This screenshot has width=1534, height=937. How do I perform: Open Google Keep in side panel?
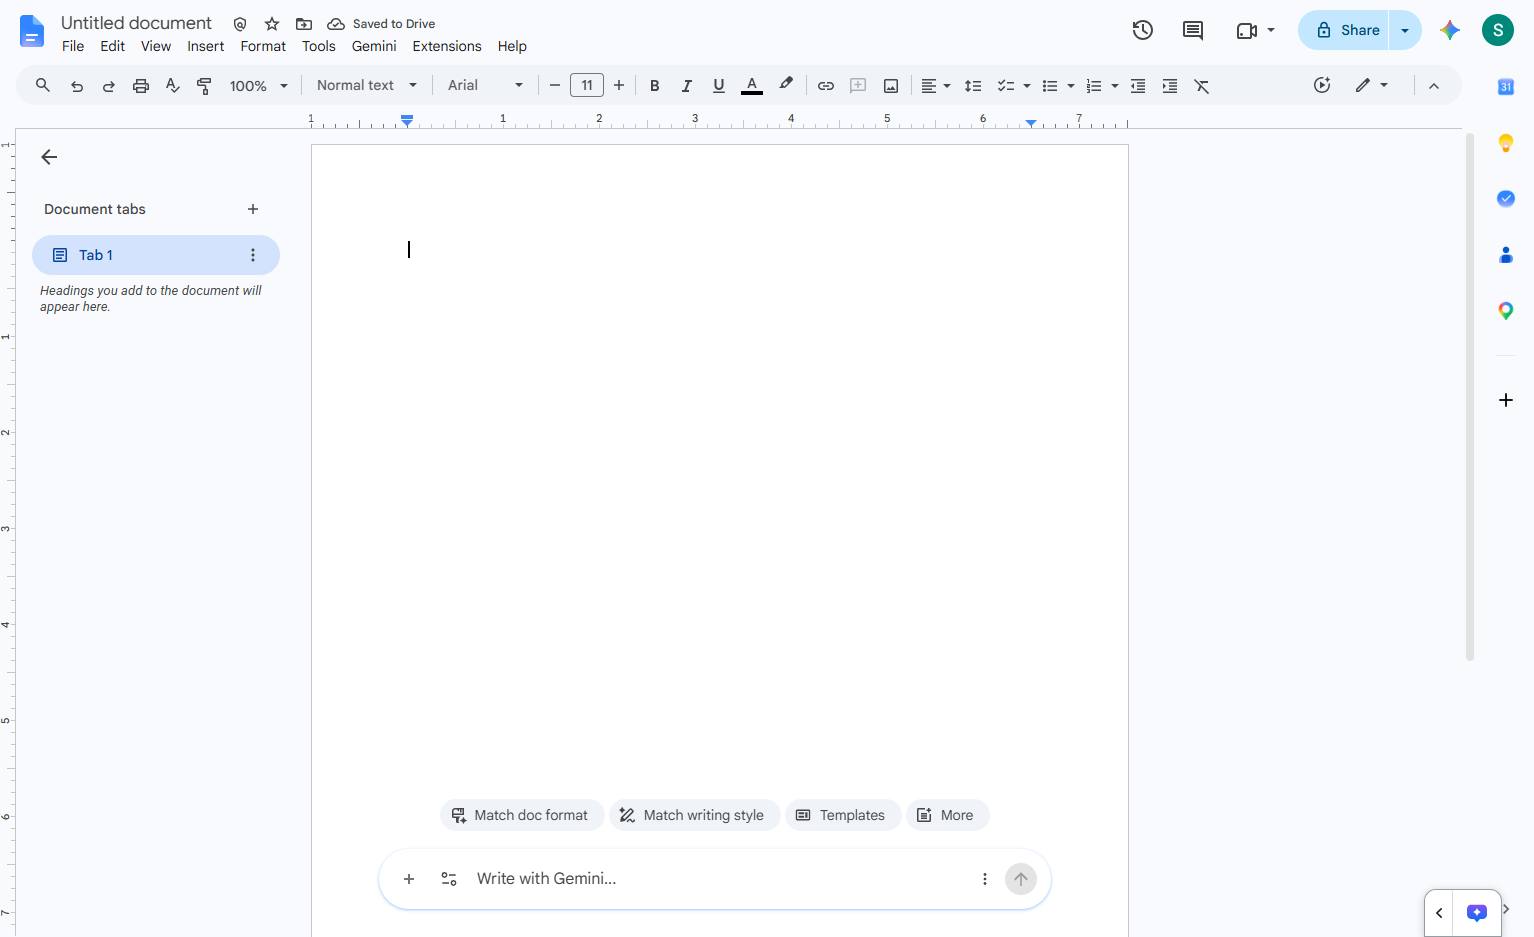tap(1506, 143)
